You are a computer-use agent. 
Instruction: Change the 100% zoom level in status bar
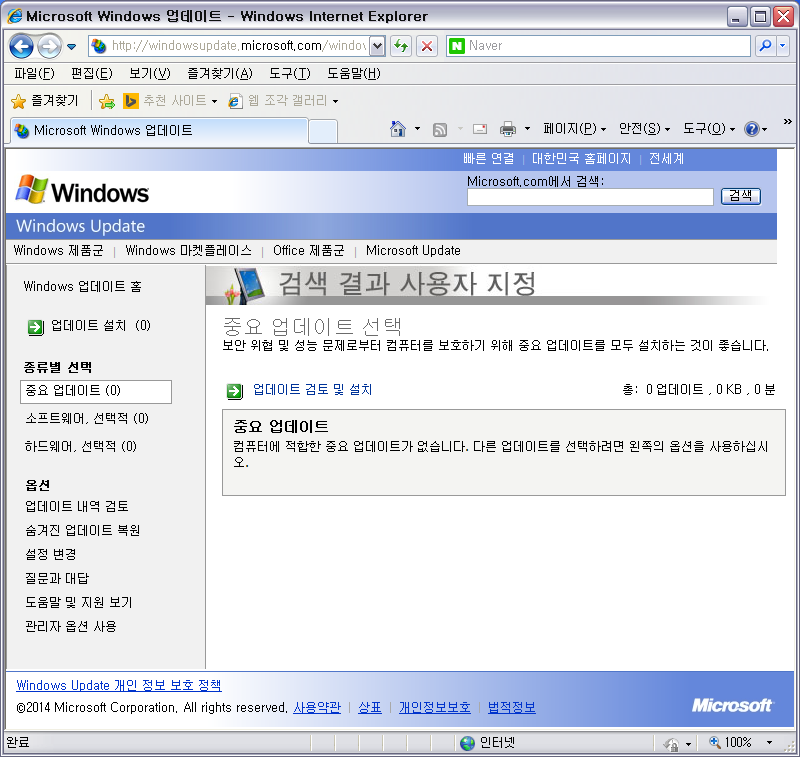coord(740,742)
